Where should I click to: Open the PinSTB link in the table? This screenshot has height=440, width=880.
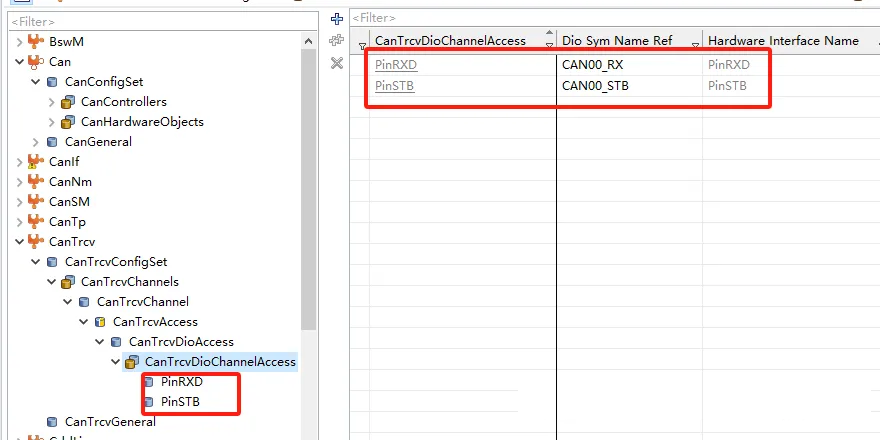395,86
